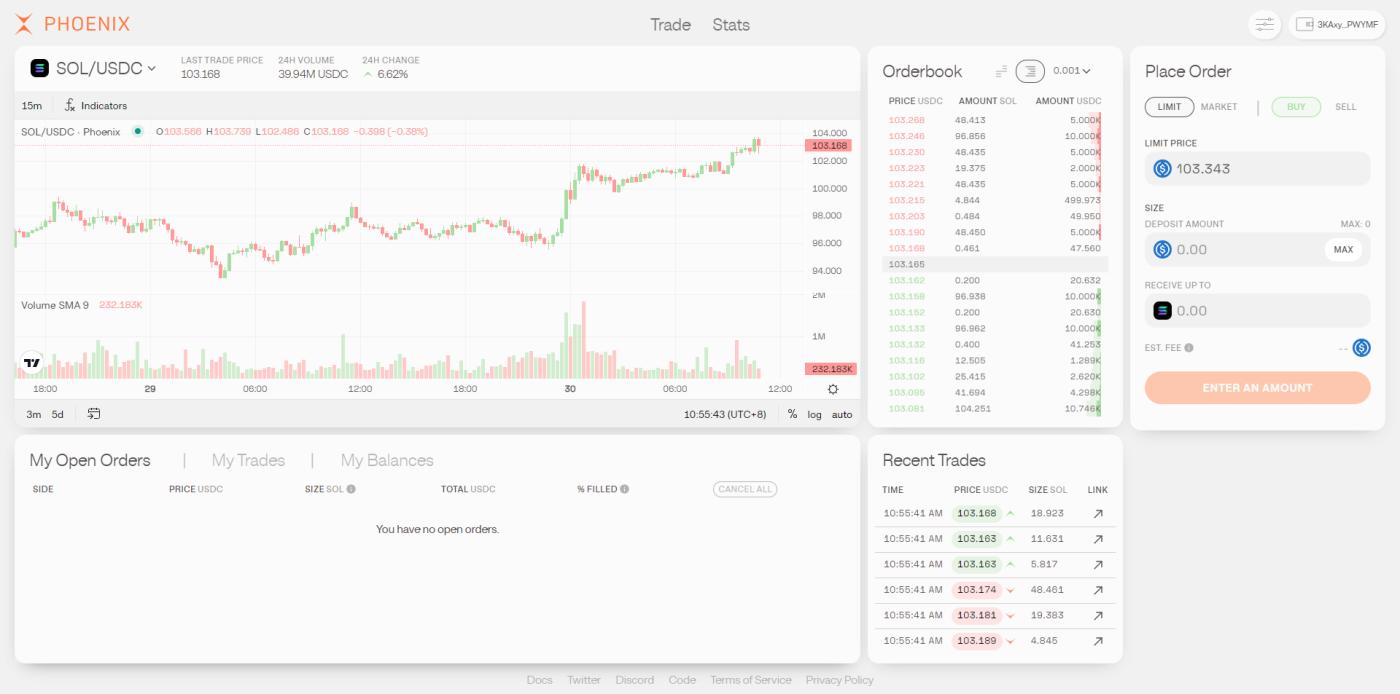Image resolution: width=1400 pixels, height=694 pixels.
Task: Click the MAX deposit amount button
Action: (x=1342, y=250)
